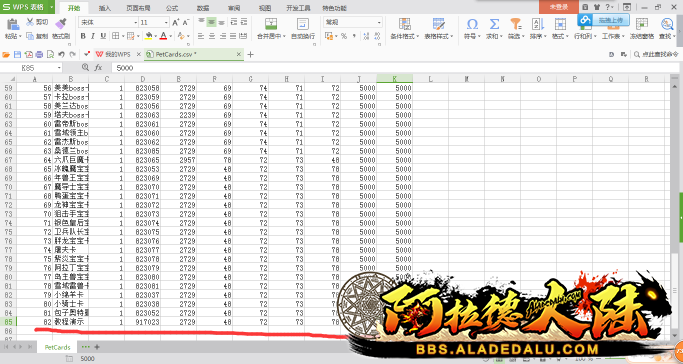Click the Wrap Text icon
This screenshot has height=364, width=683.
pos(302,24)
